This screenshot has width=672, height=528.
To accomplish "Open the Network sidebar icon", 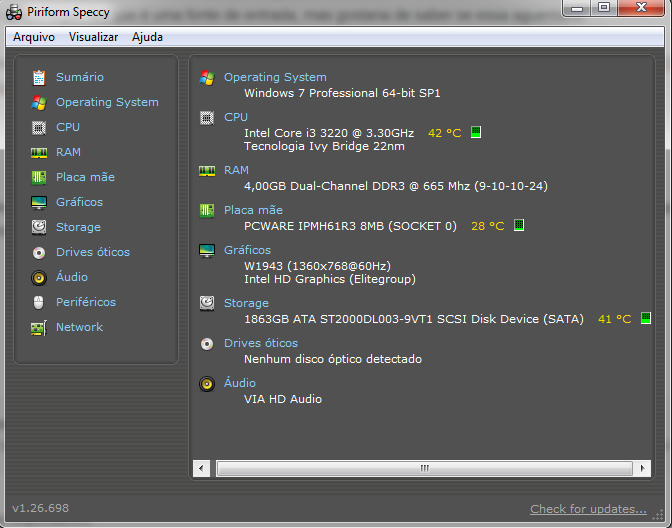I will pyautogui.click(x=39, y=327).
